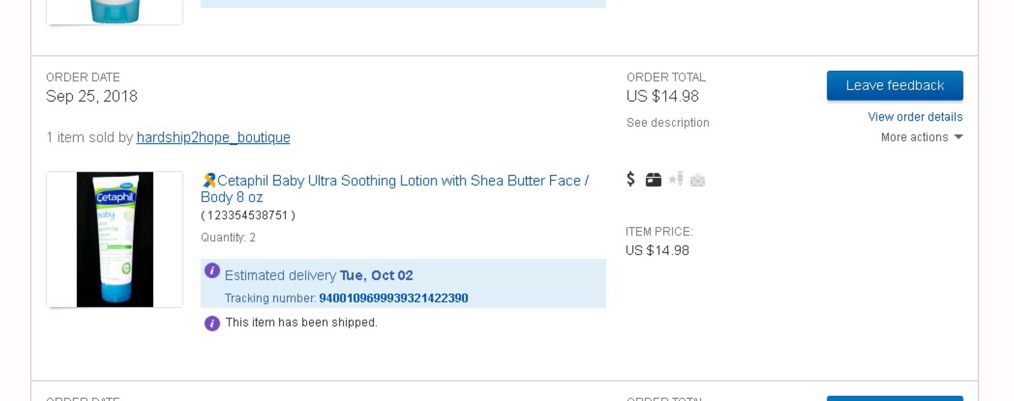The width and height of the screenshot is (1014, 401).
Task: Click the item number 123354538751
Action: tap(248, 215)
